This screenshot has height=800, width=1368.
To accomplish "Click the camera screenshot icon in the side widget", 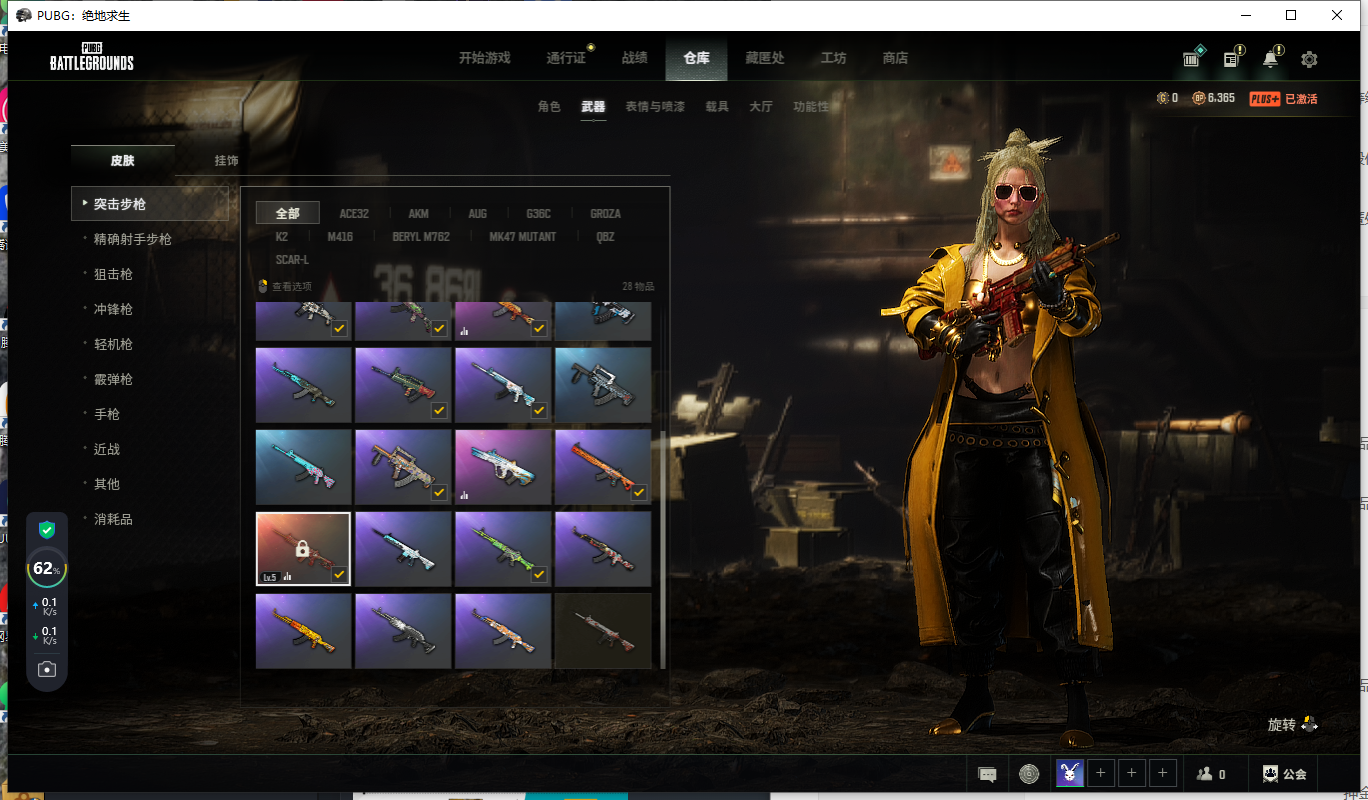I will tap(46, 669).
